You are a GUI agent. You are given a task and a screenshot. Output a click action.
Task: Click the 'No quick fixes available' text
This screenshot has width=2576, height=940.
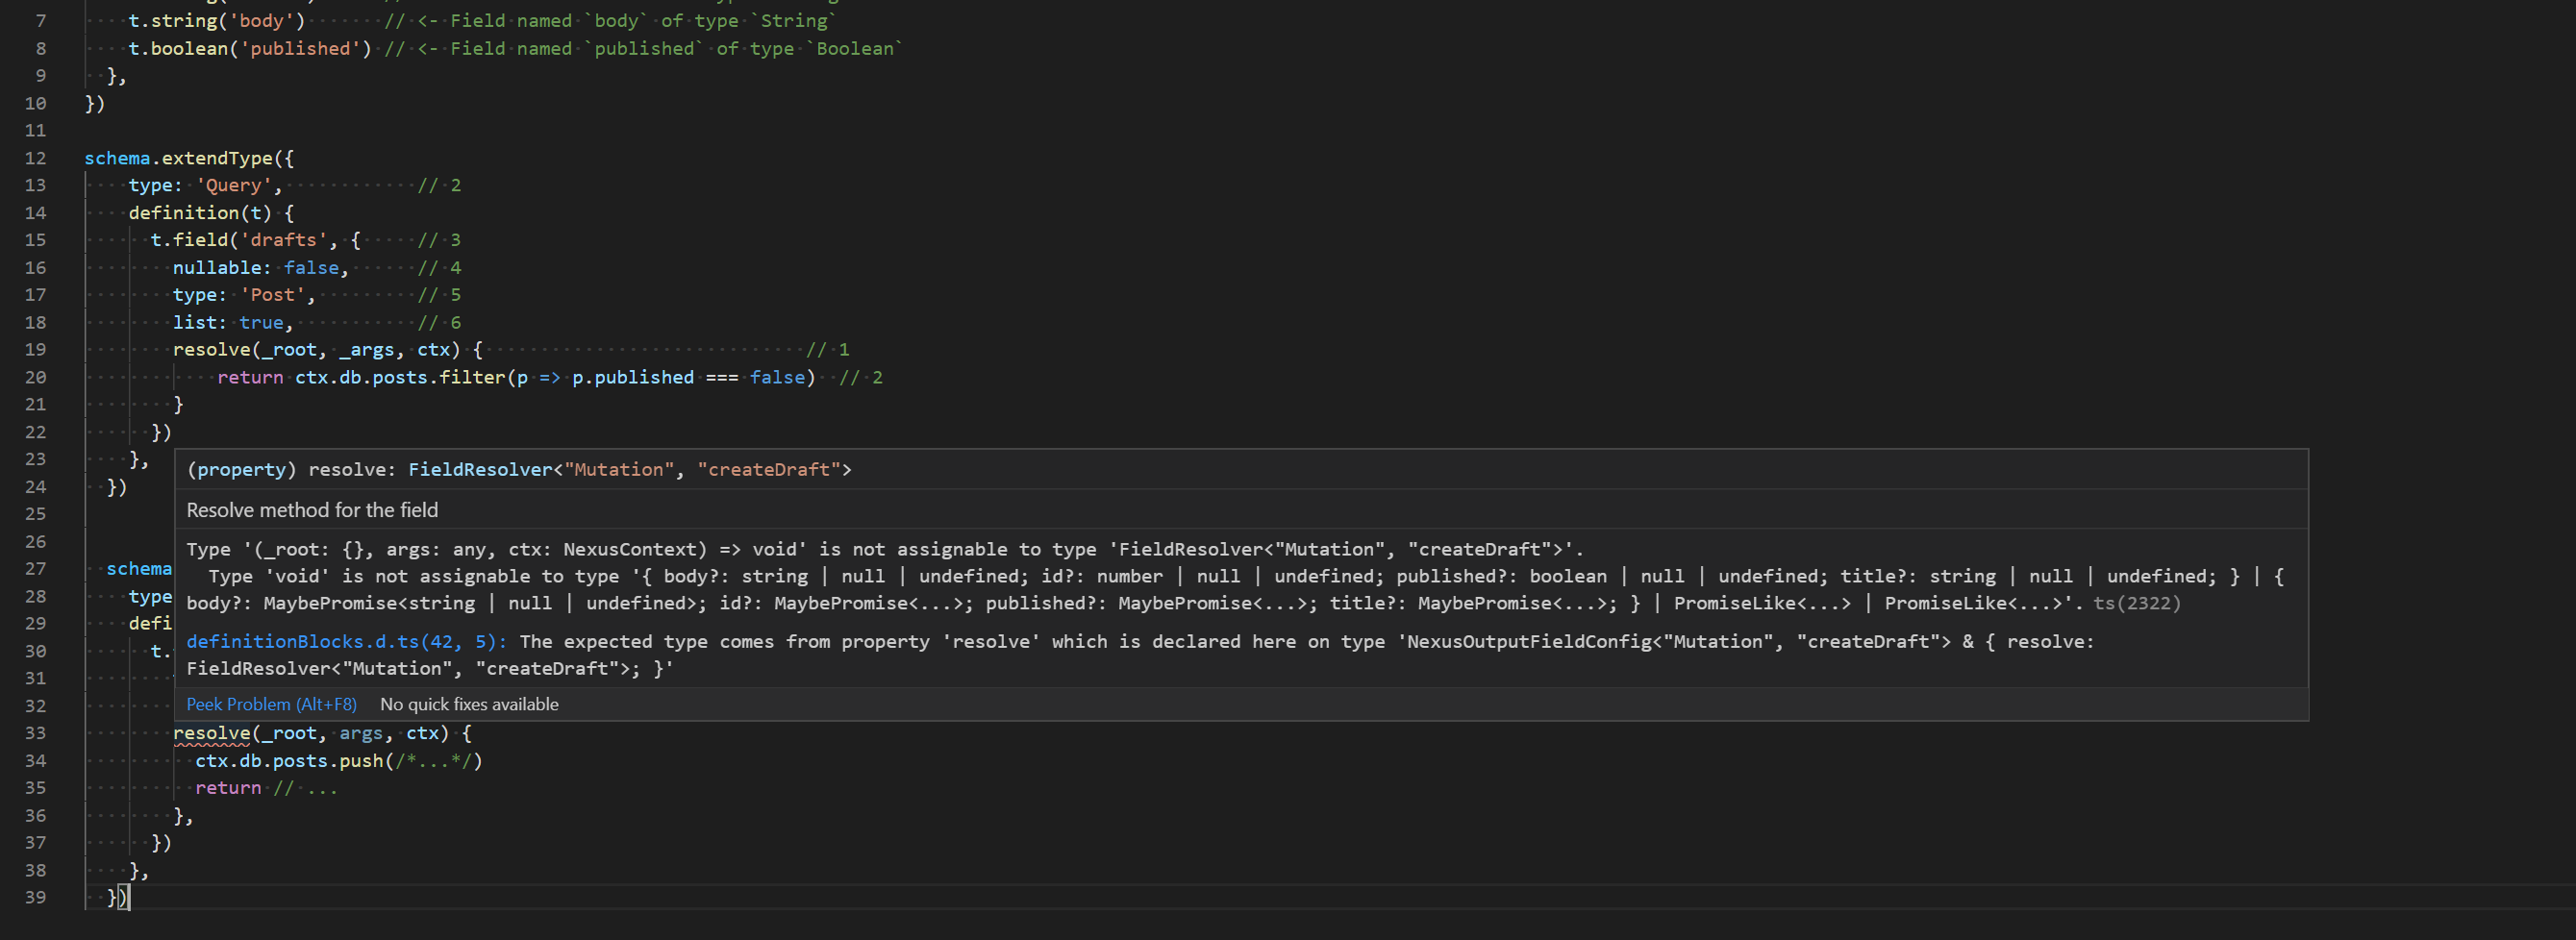(x=468, y=704)
